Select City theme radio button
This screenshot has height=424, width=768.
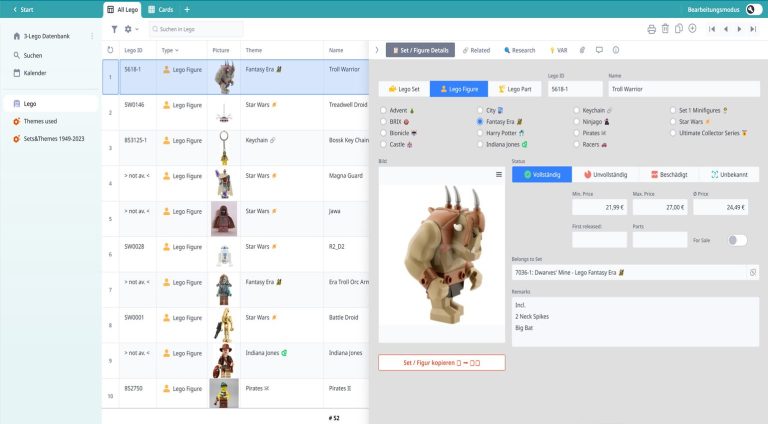click(480, 111)
